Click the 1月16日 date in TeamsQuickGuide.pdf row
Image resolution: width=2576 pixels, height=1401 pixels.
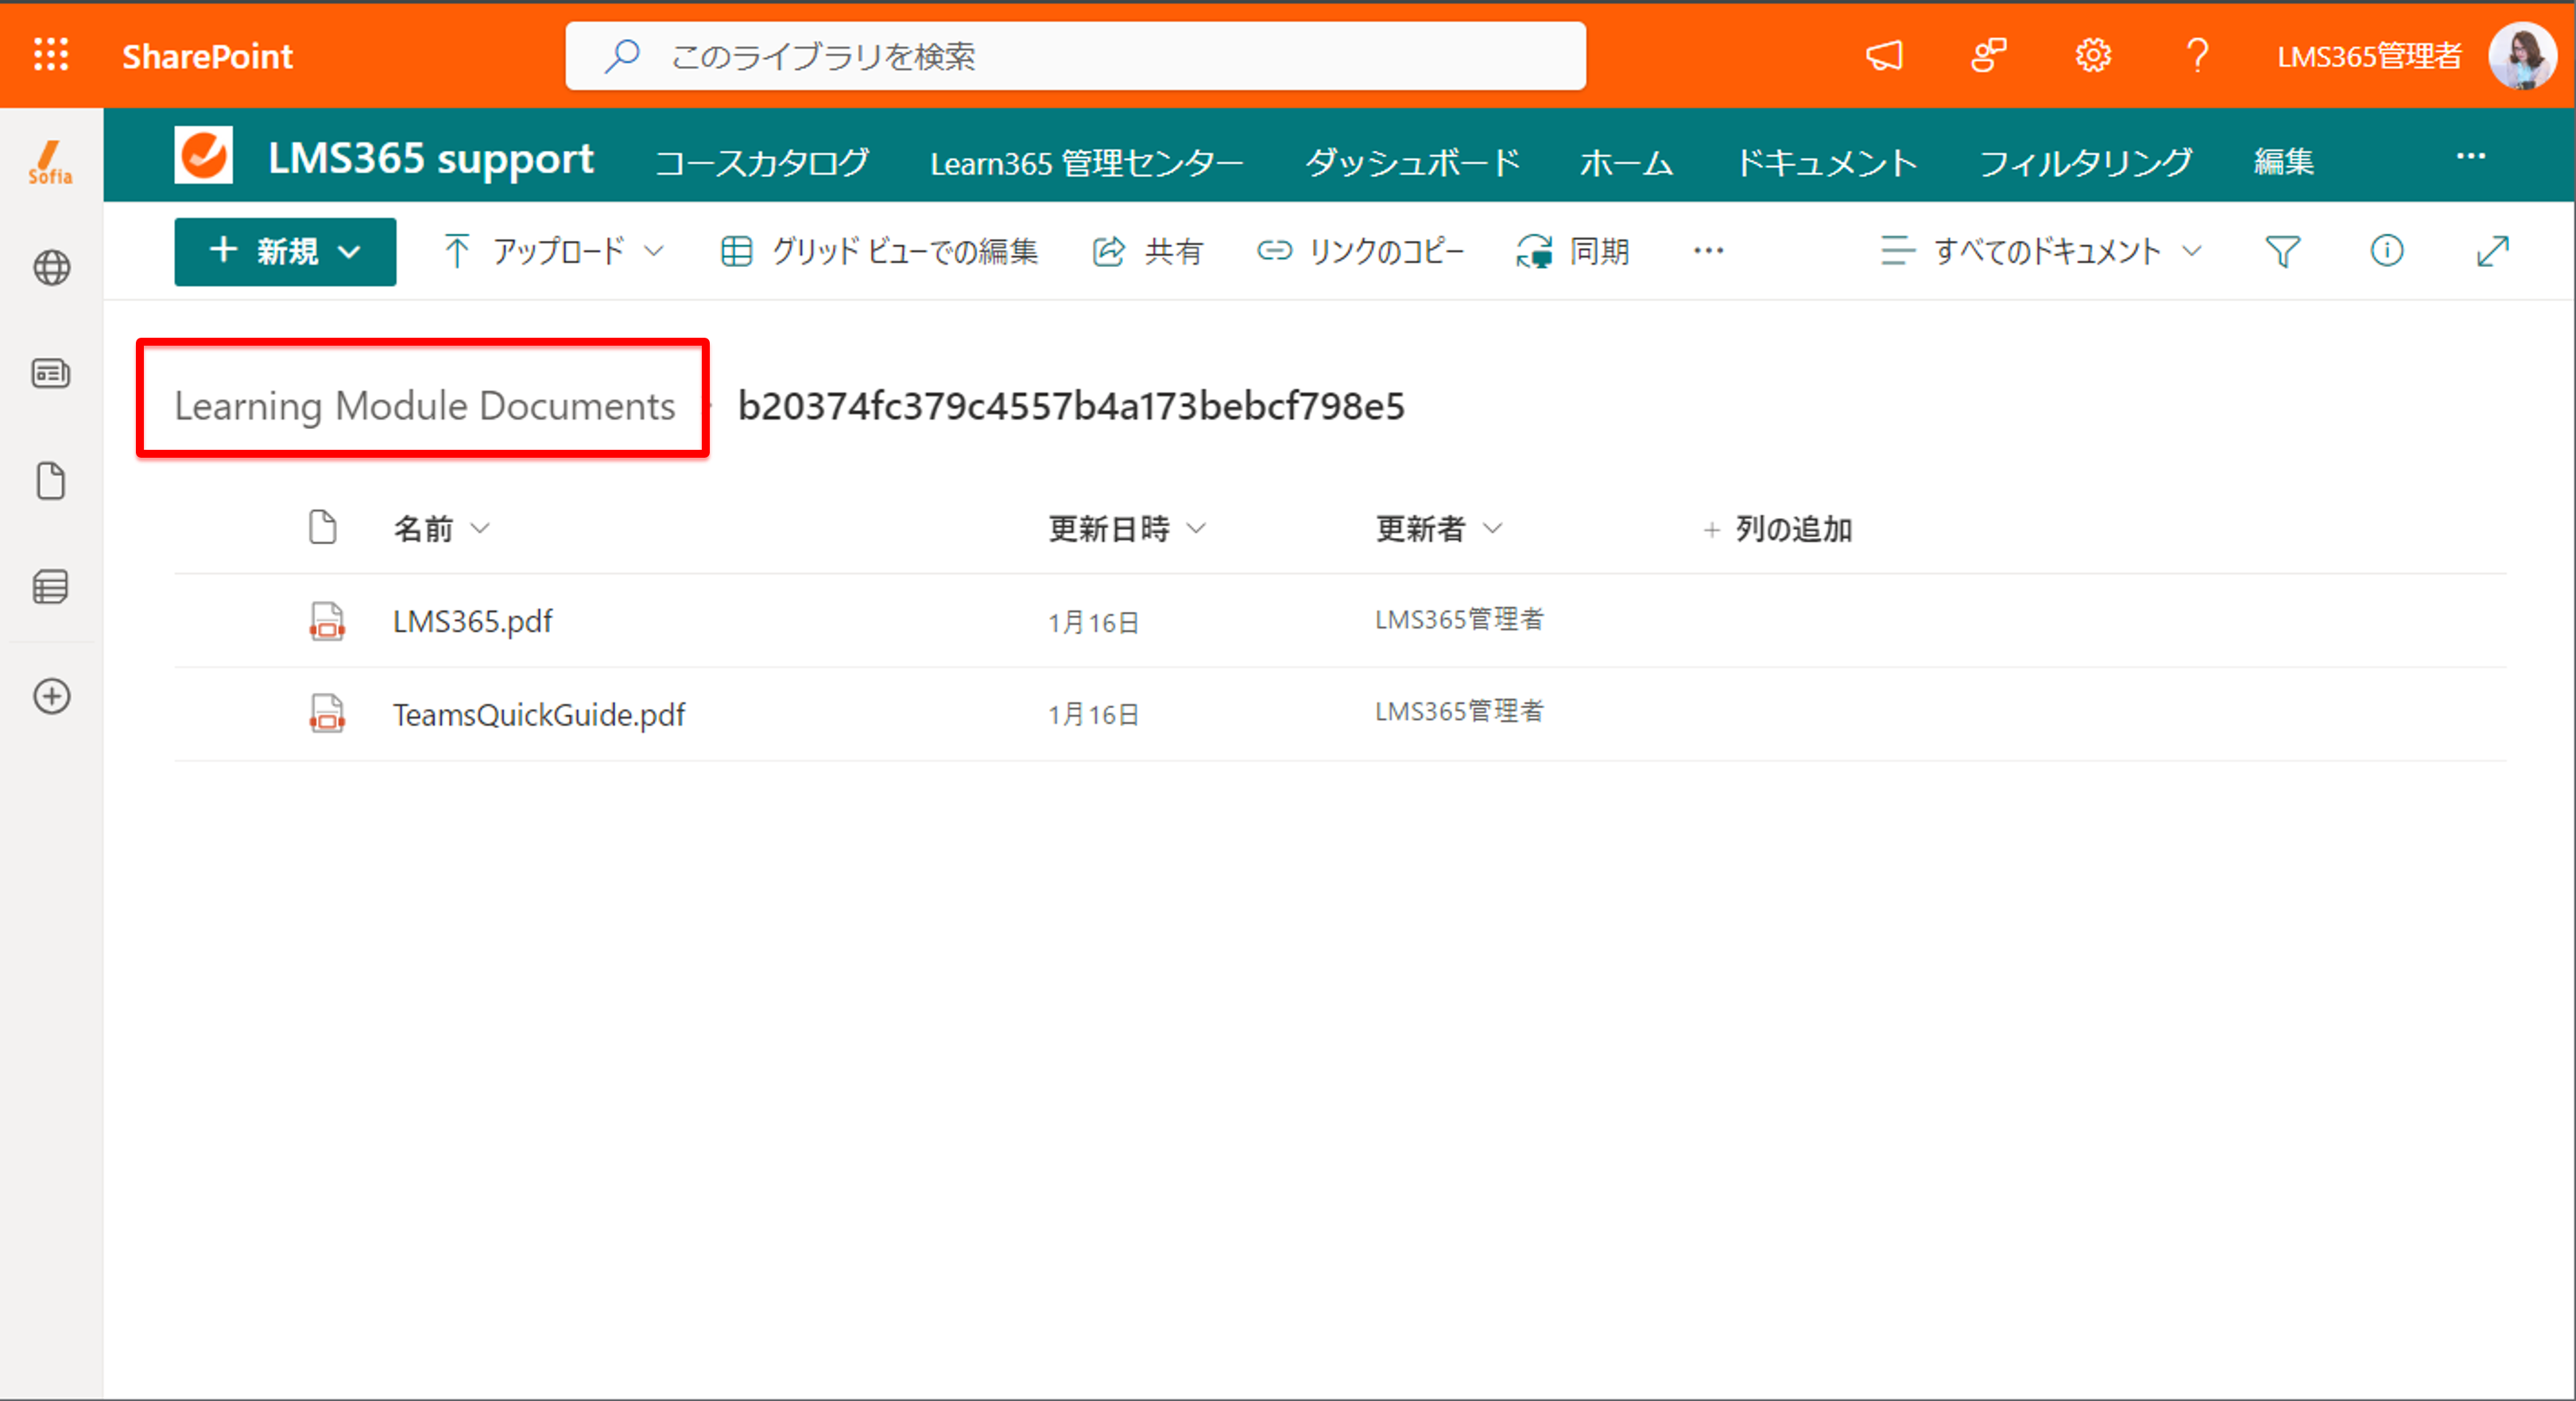point(1093,715)
